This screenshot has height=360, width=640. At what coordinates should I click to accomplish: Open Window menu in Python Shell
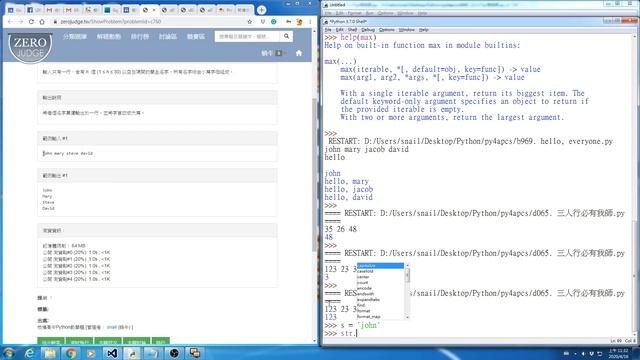click(x=407, y=30)
